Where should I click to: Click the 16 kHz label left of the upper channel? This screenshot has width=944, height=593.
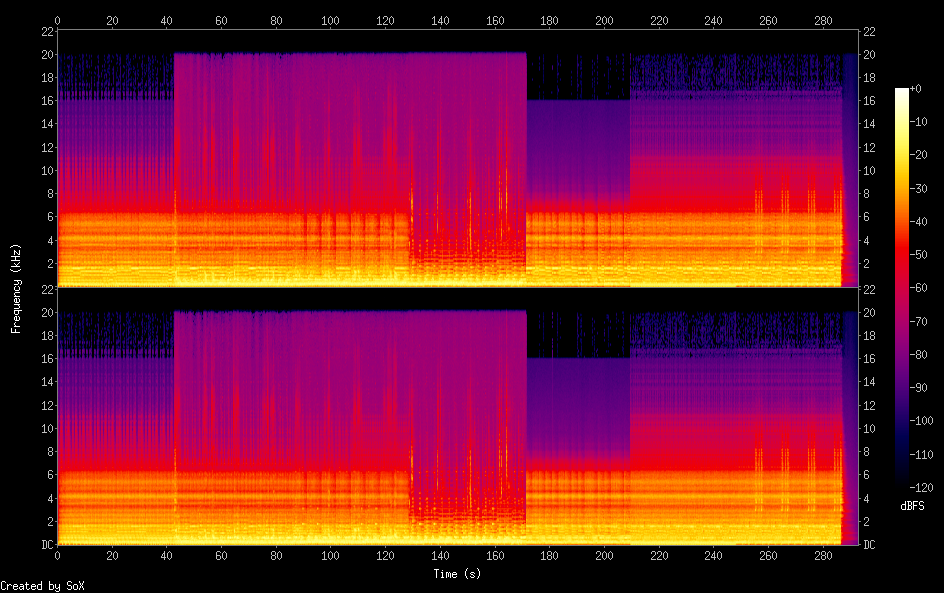pos(45,101)
